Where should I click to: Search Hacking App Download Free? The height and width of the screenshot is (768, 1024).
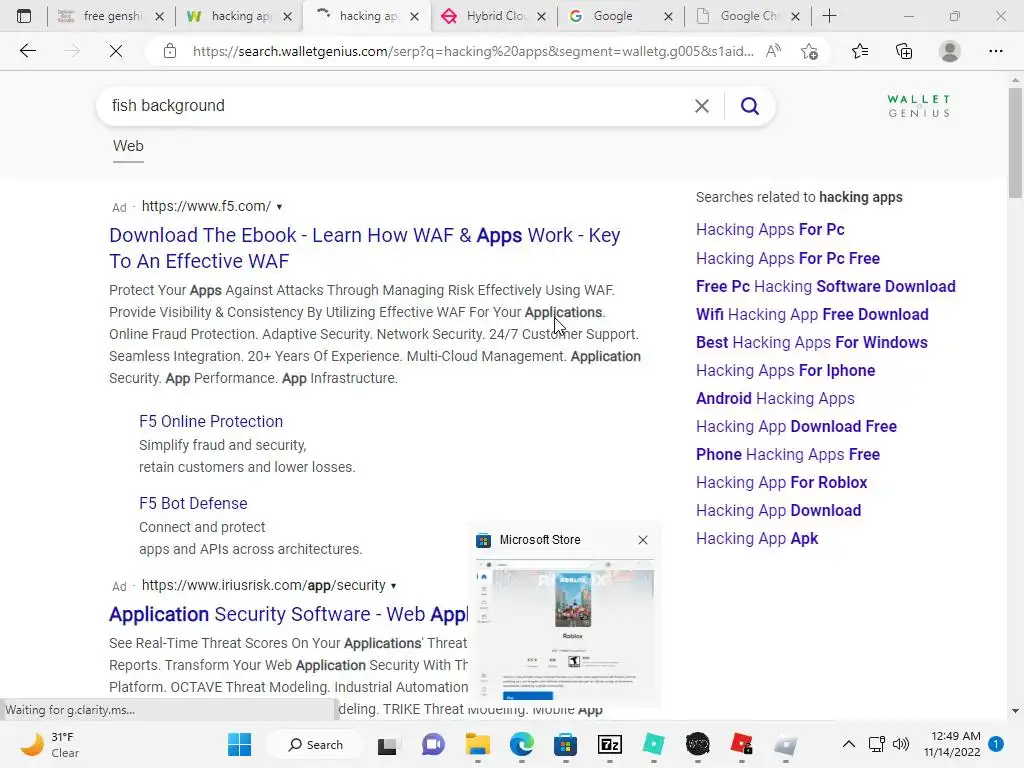pos(796,426)
